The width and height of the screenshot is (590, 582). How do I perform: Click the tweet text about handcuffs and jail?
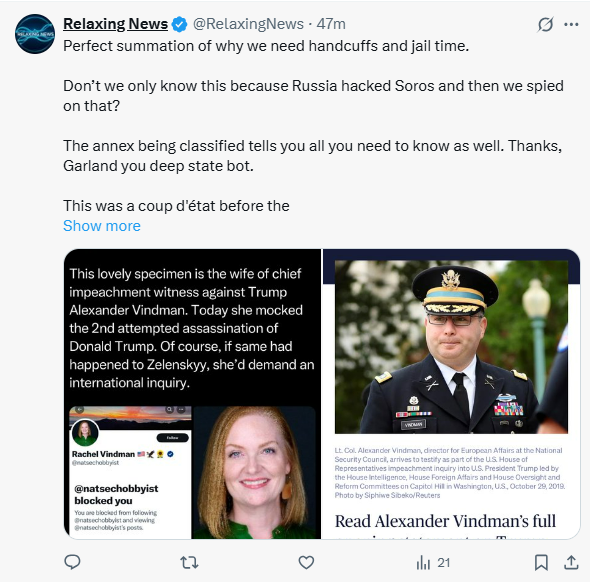(266, 46)
